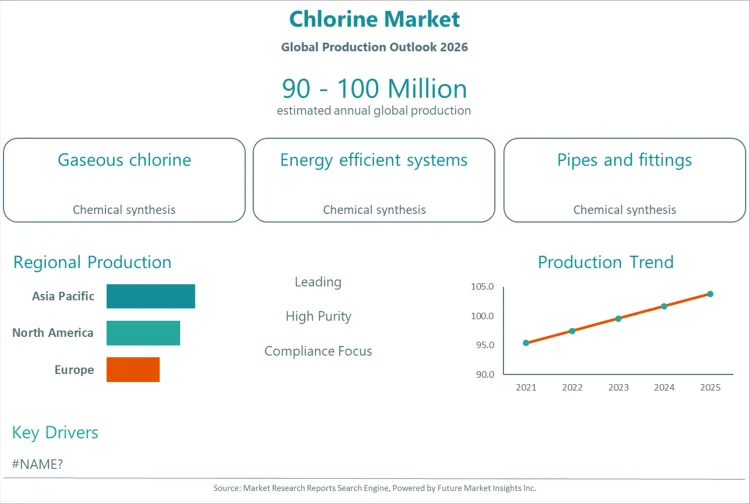This screenshot has height=504, width=750.
Task: Click Chemical synthesis under Pipes and fittings
Action: (x=624, y=209)
